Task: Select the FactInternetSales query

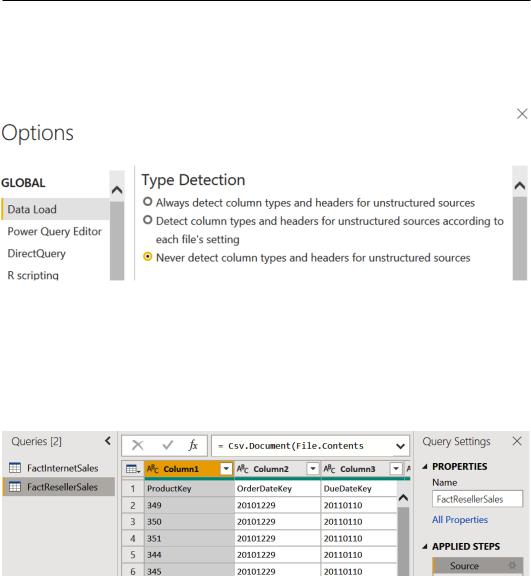Action: tap(59, 468)
